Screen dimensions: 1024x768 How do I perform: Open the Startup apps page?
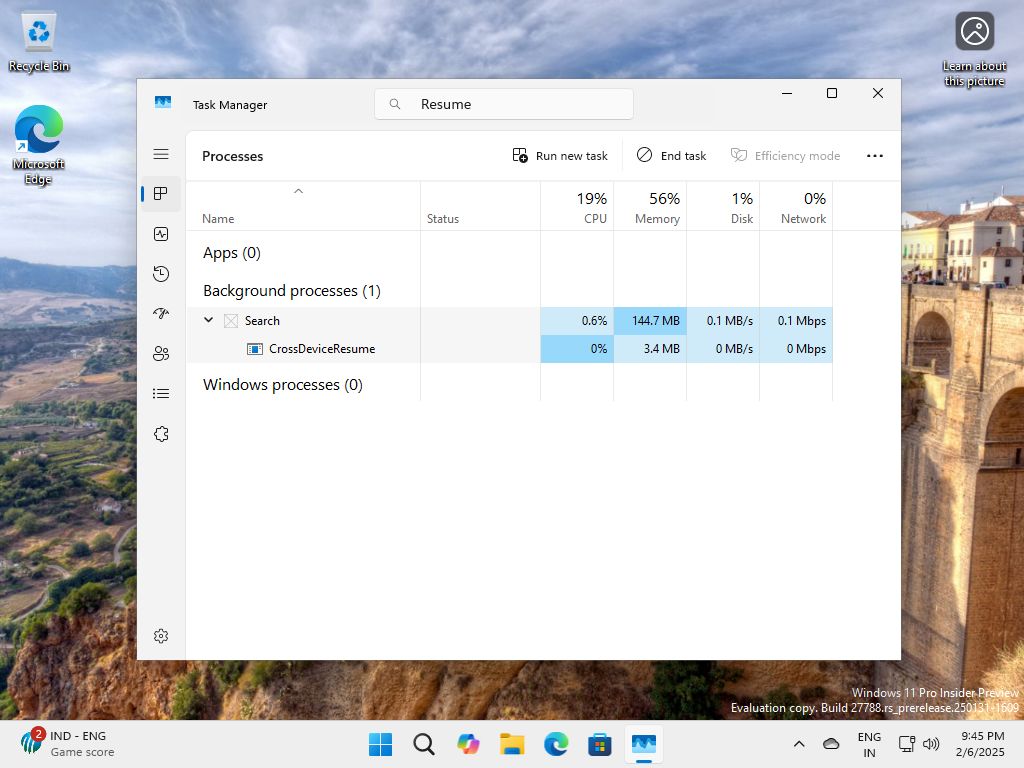click(x=161, y=313)
